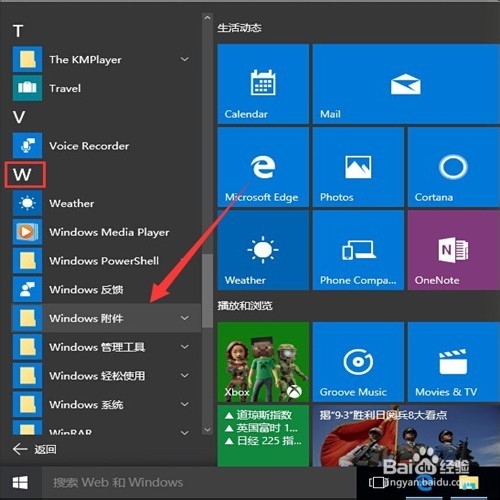Click the Windows 轻松使用 folder icon
The height and width of the screenshot is (500, 500).
[x=27, y=375]
